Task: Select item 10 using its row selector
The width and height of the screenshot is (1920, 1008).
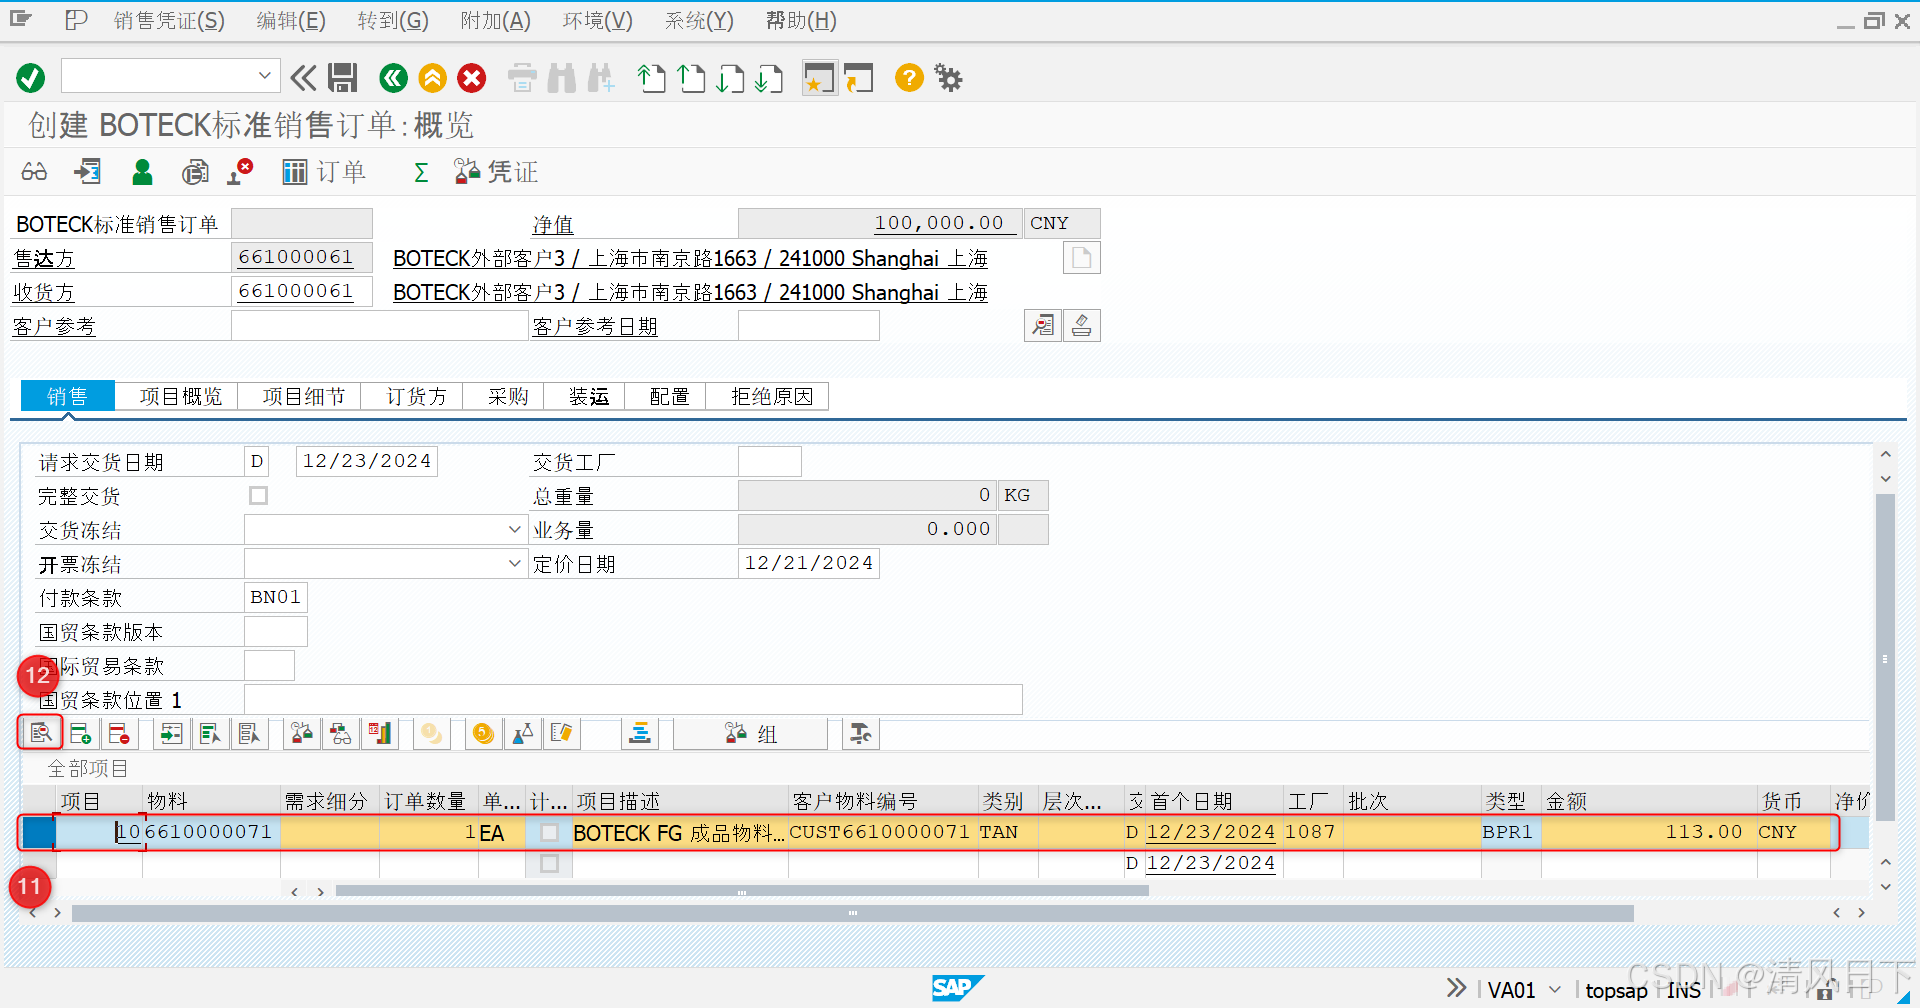Action: pos(39,832)
